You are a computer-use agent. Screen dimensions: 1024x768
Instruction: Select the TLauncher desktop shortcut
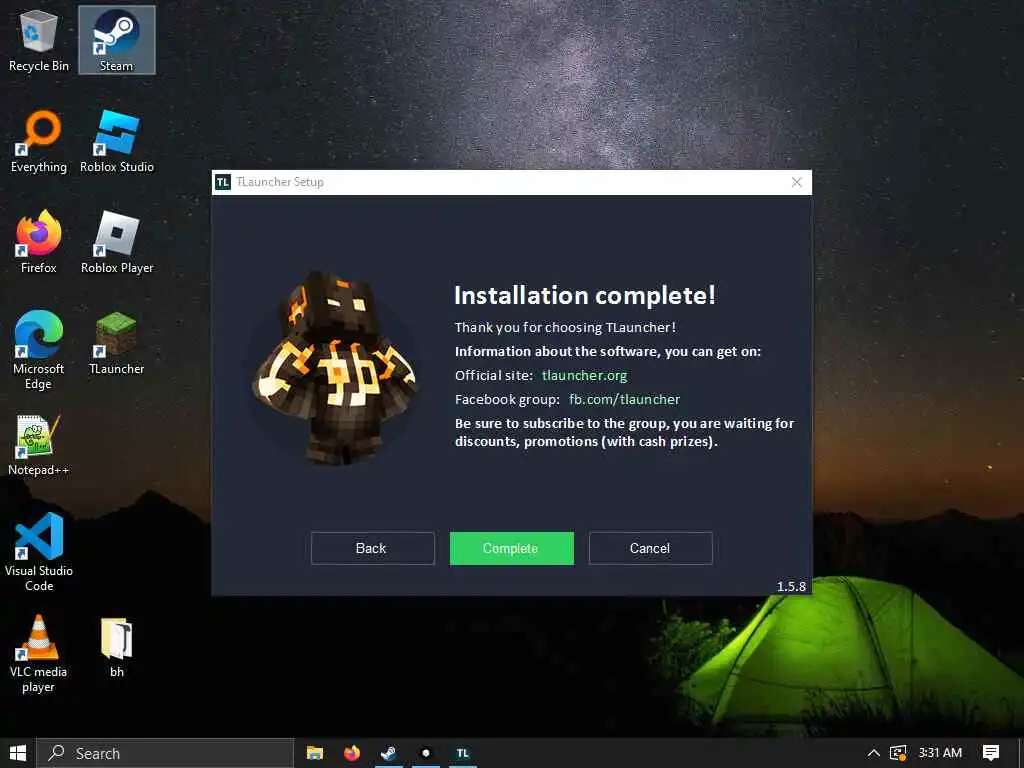coord(117,344)
